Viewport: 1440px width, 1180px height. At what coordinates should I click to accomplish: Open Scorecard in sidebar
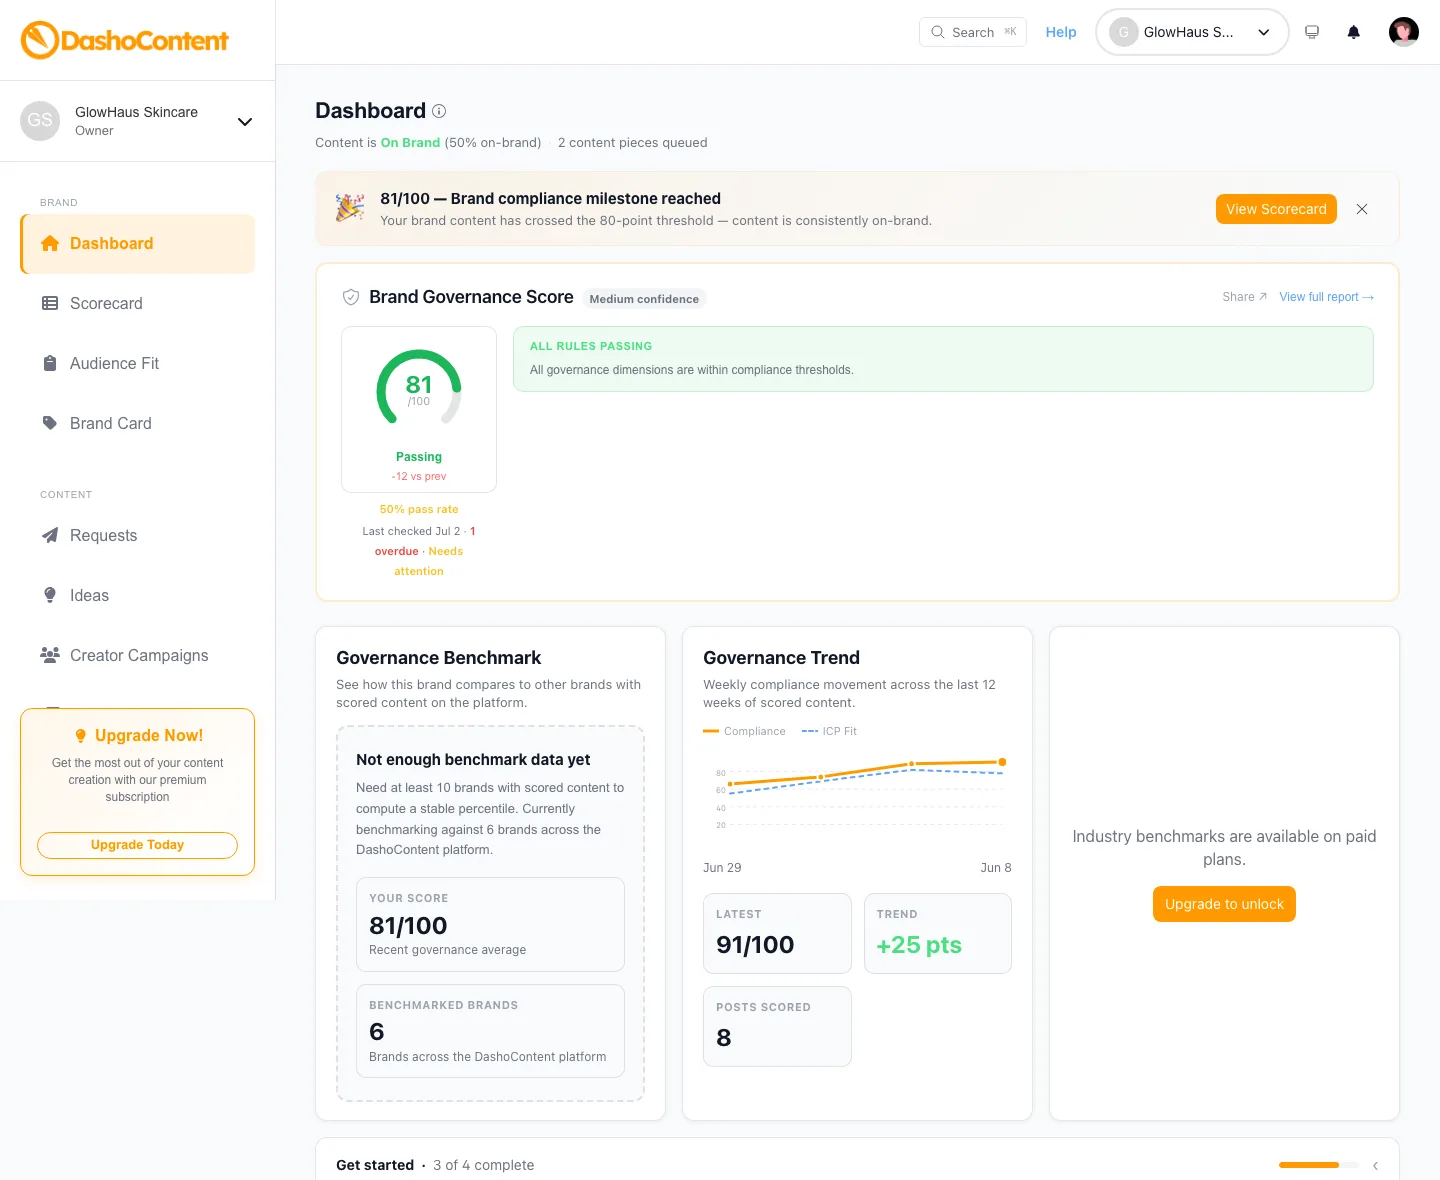pyautogui.click(x=138, y=303)
